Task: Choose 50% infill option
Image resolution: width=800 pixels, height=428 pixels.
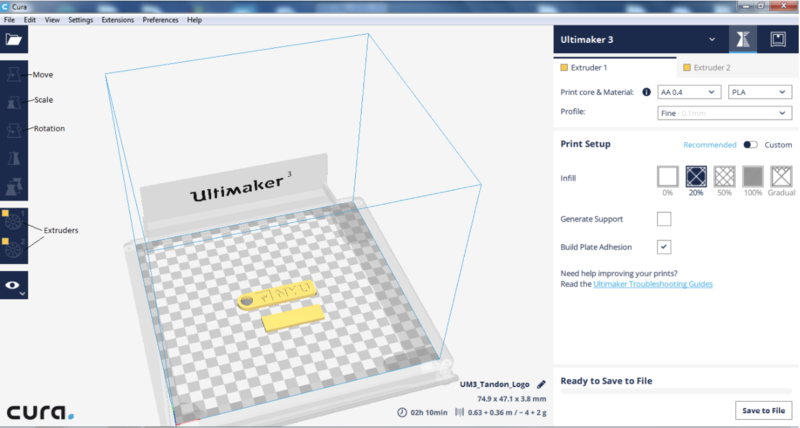Action: (x=724, y=177)
